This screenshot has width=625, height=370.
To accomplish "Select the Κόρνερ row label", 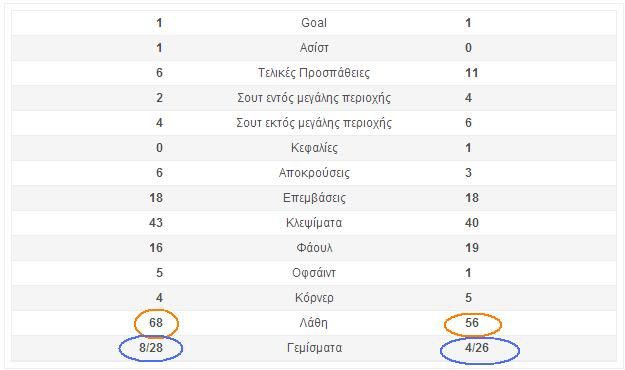I will point(314,298).
